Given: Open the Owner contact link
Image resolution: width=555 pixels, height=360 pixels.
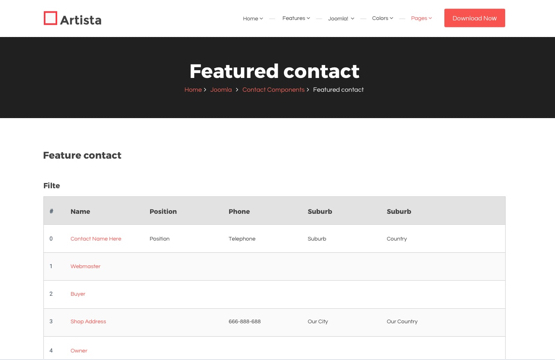Looking at the screenshot, I should click(x=79, y=350).
